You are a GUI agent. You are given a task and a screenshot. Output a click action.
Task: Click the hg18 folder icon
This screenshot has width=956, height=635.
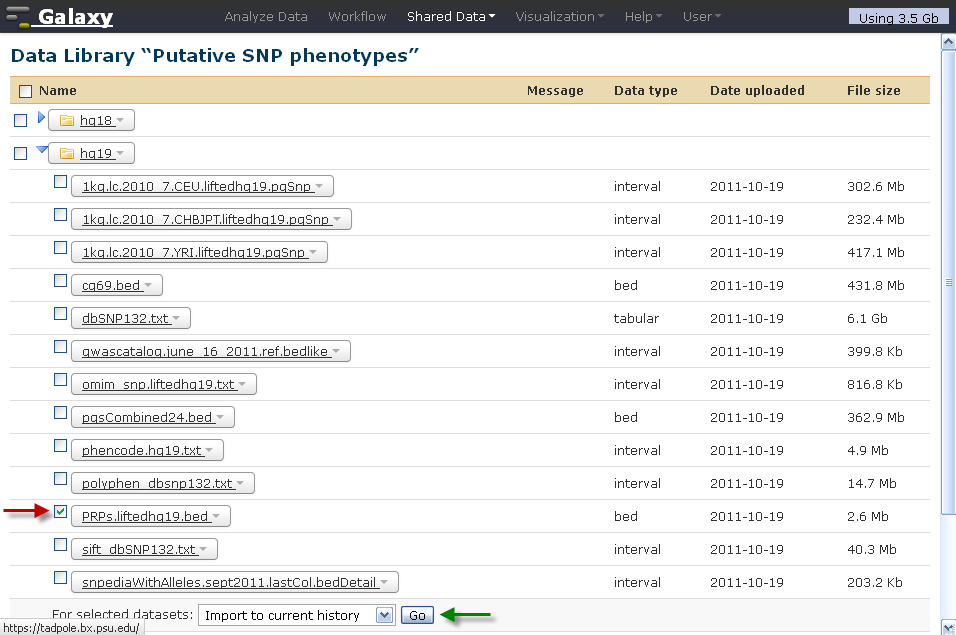(66, 121)
